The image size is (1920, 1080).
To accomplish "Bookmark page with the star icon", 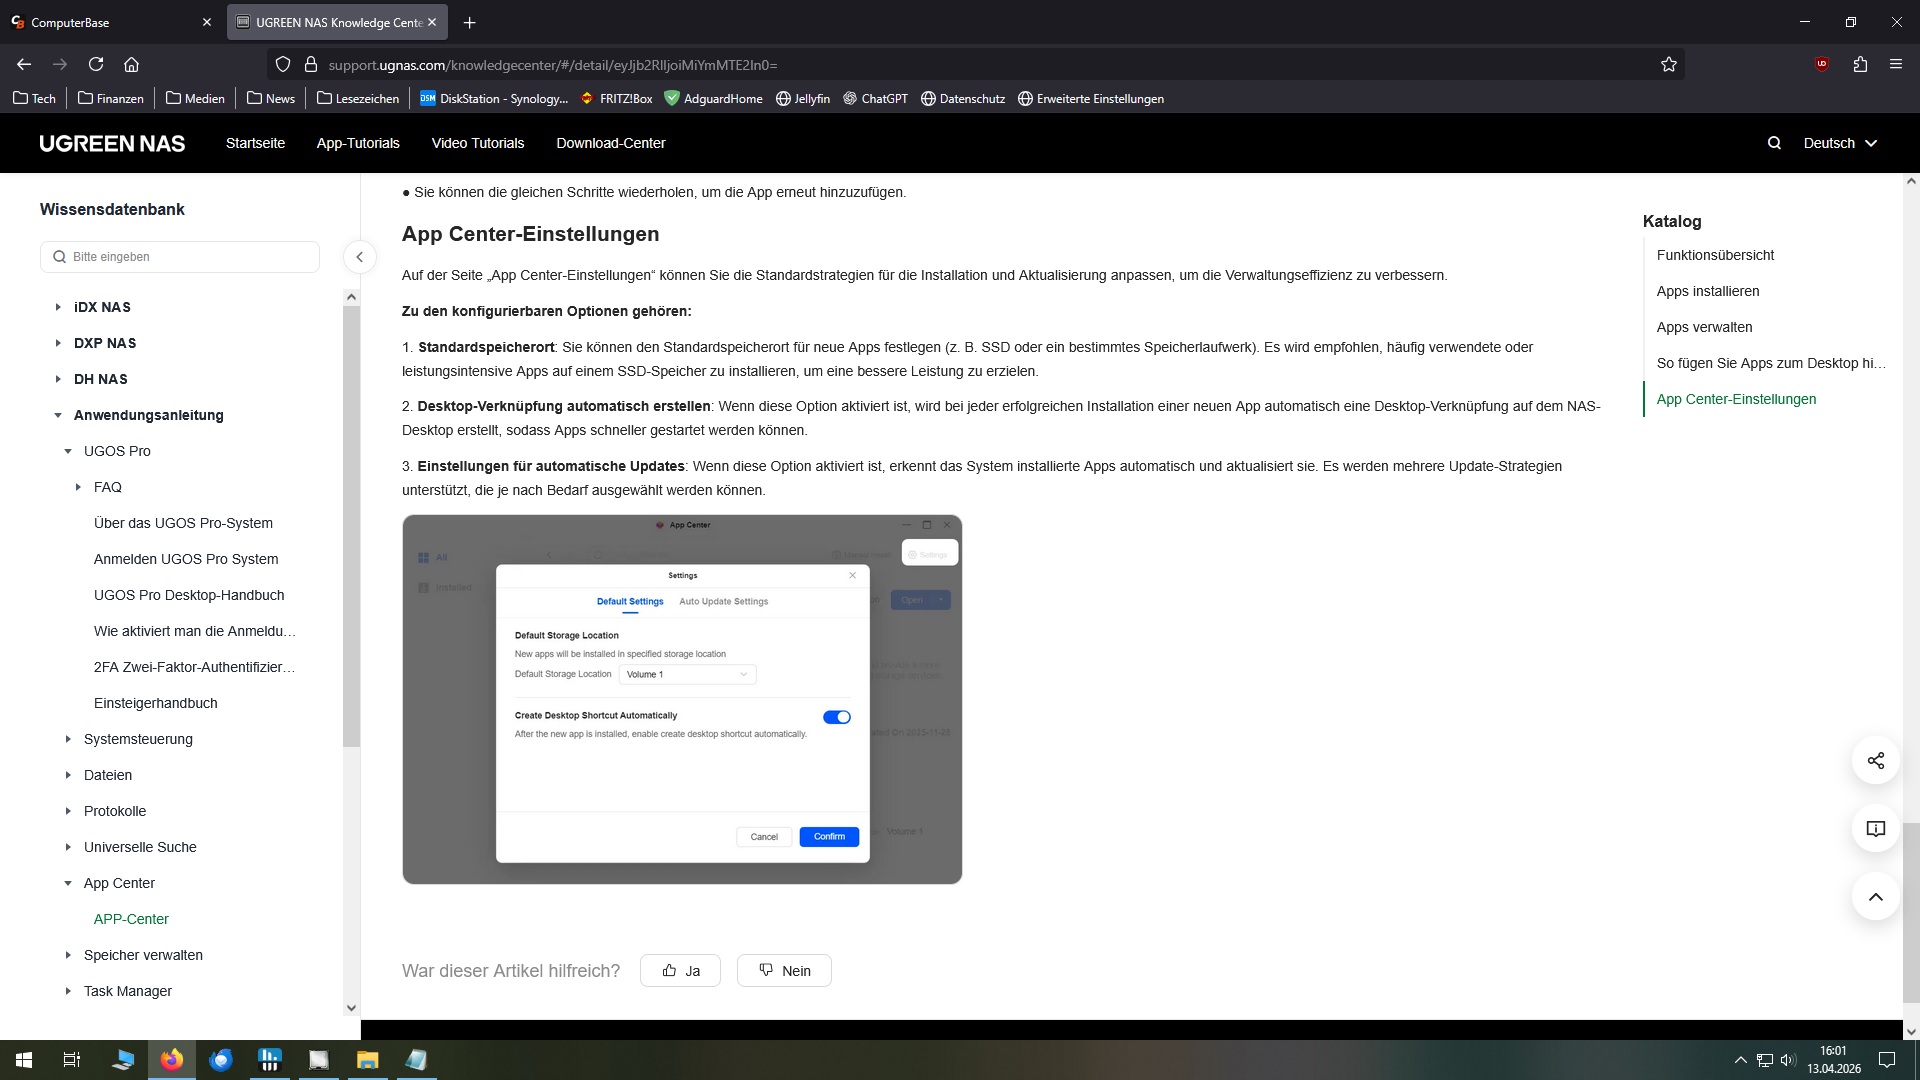I will pos(1668,65).
